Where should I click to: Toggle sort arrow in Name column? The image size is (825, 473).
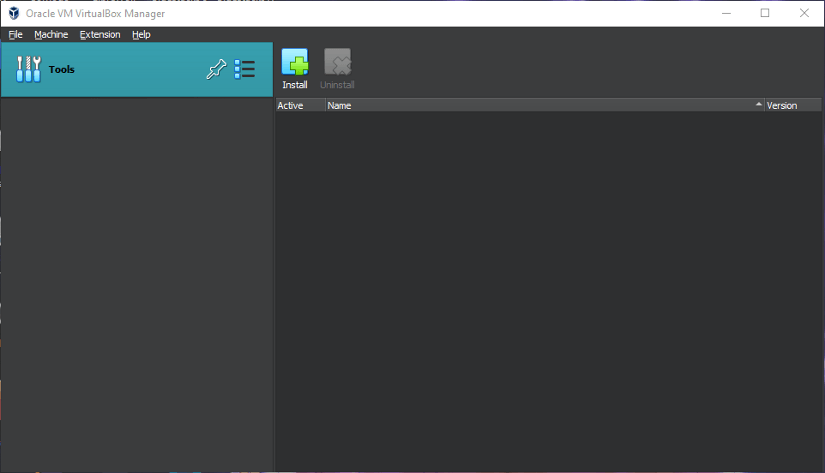click(x=758, y=105)
